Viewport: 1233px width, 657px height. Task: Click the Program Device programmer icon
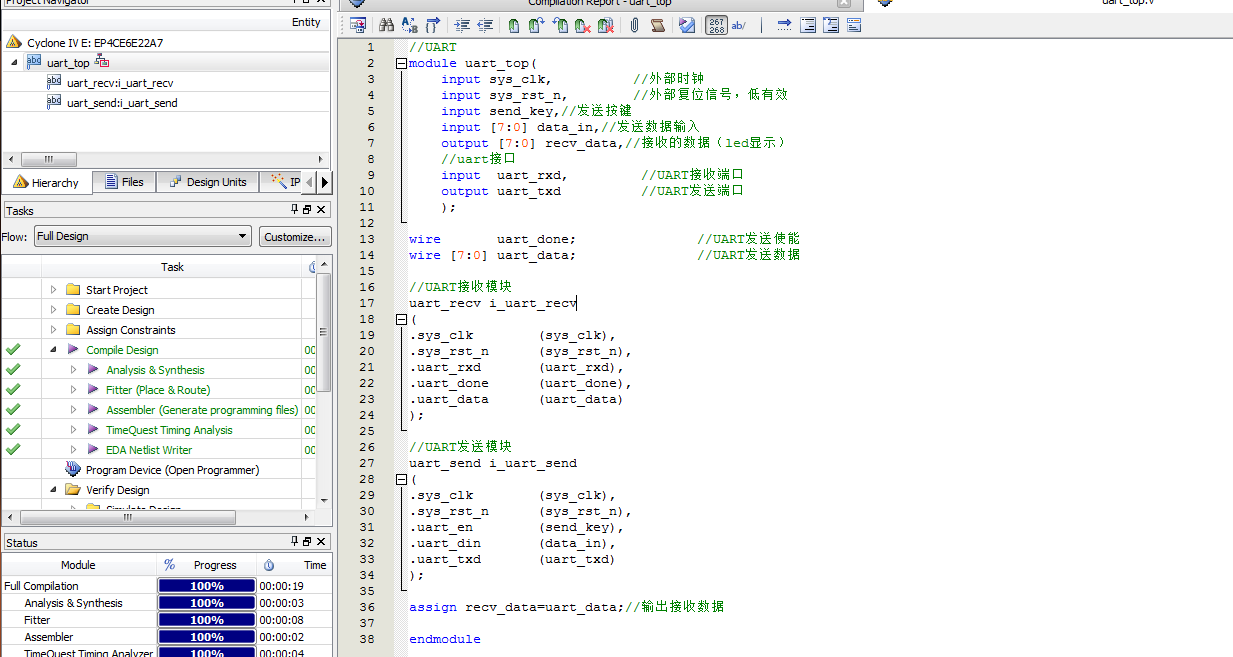click(x=73, y=470)
